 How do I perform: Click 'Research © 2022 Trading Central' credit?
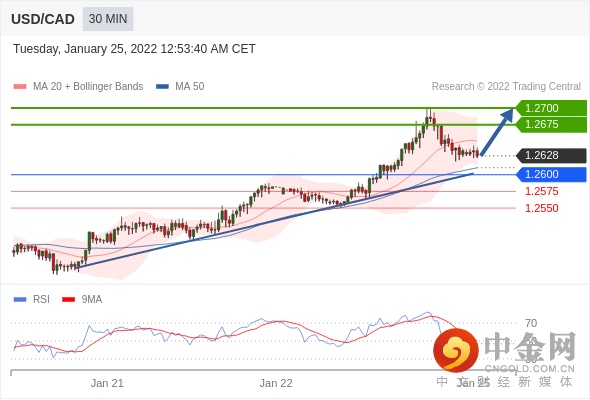[506, 87]
